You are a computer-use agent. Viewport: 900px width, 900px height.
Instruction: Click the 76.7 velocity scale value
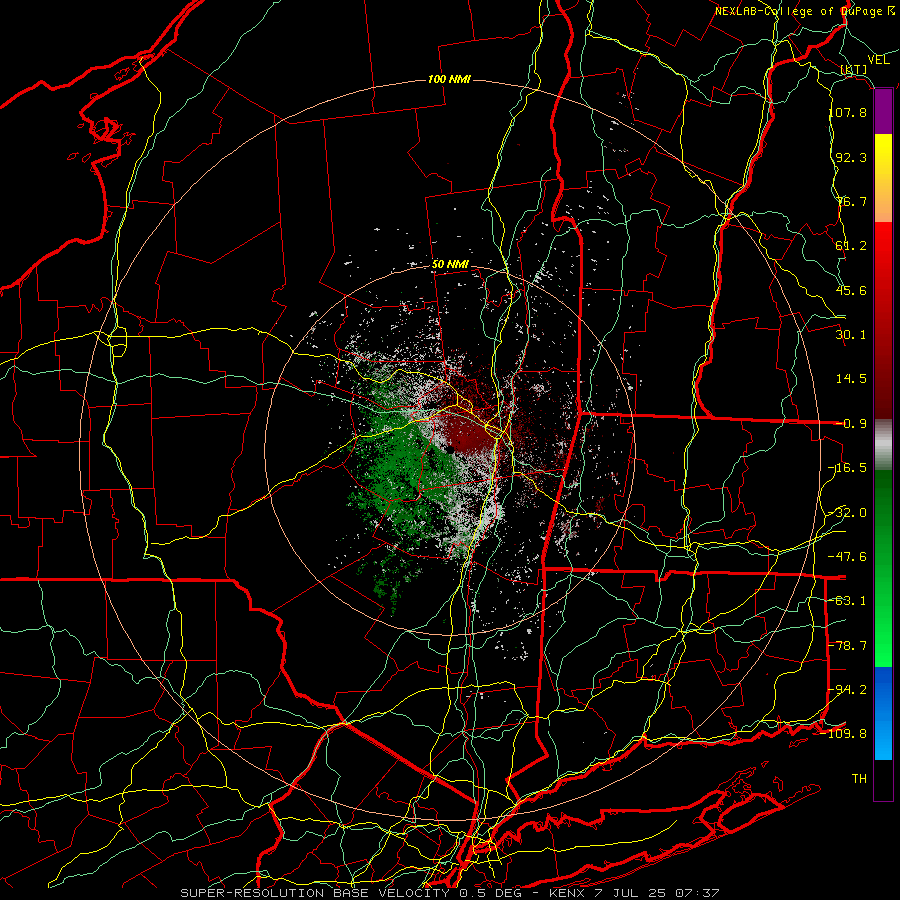851,201
